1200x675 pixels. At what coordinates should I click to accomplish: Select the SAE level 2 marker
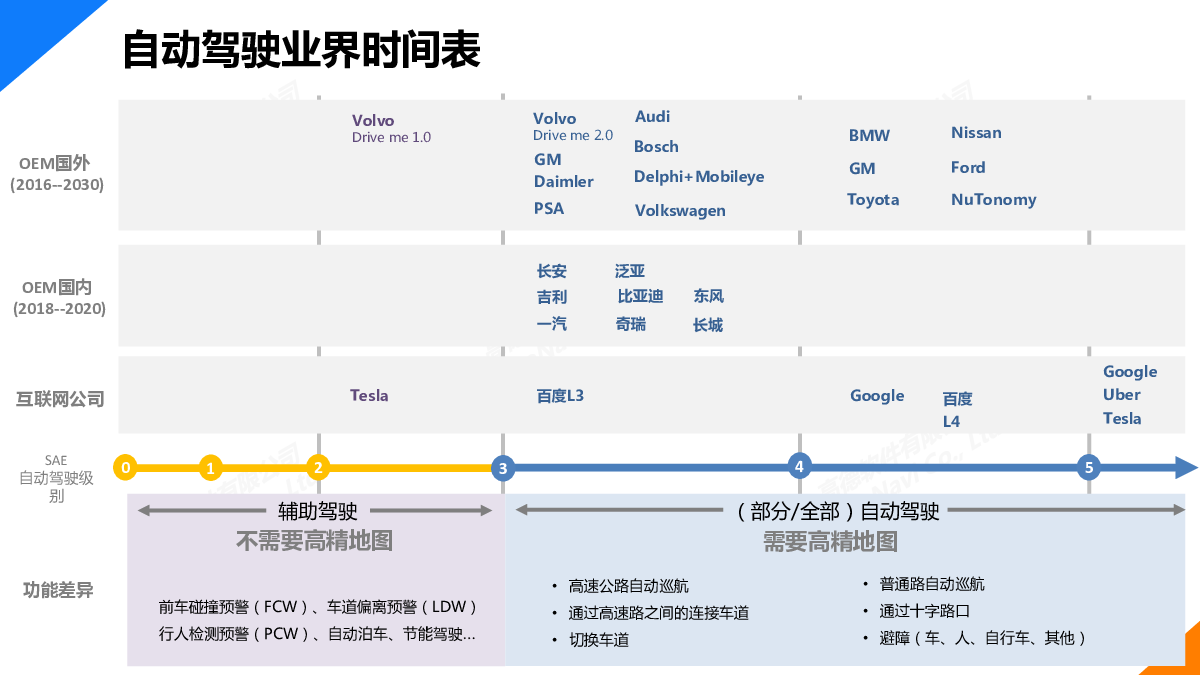pos(318,467)
